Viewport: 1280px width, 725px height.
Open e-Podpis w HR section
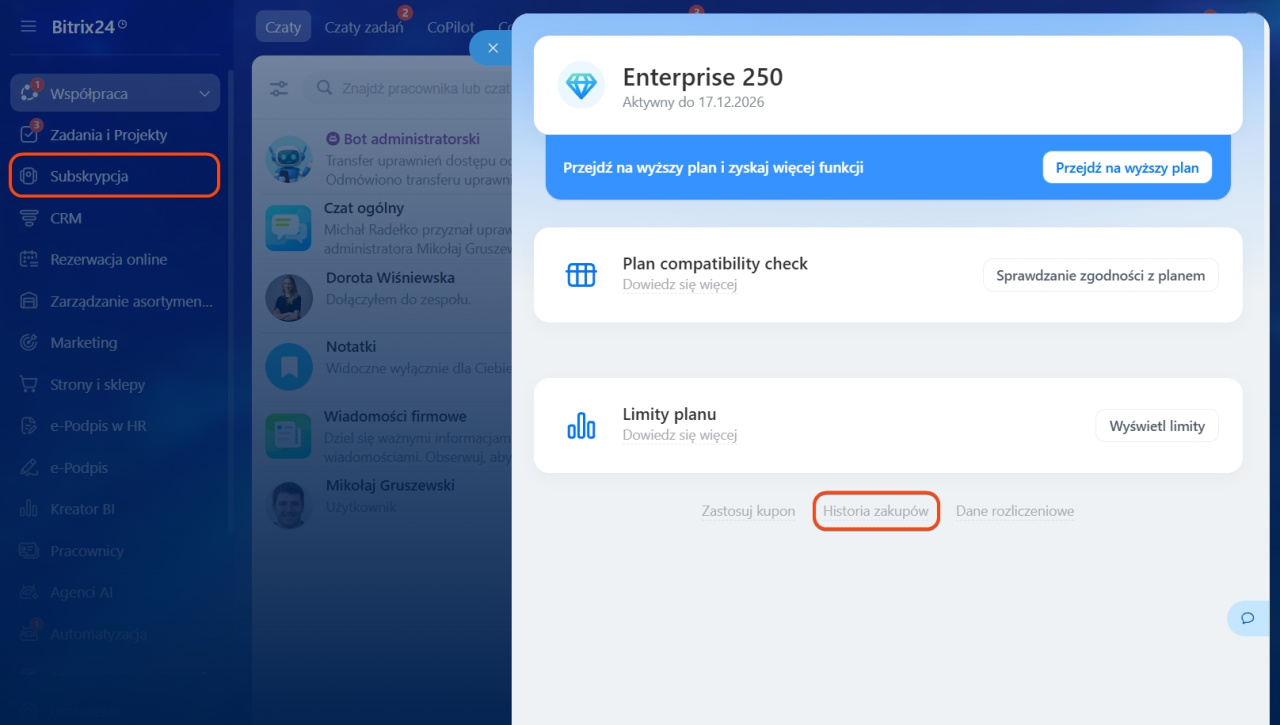pyautogui.click(x=98, y=426)
